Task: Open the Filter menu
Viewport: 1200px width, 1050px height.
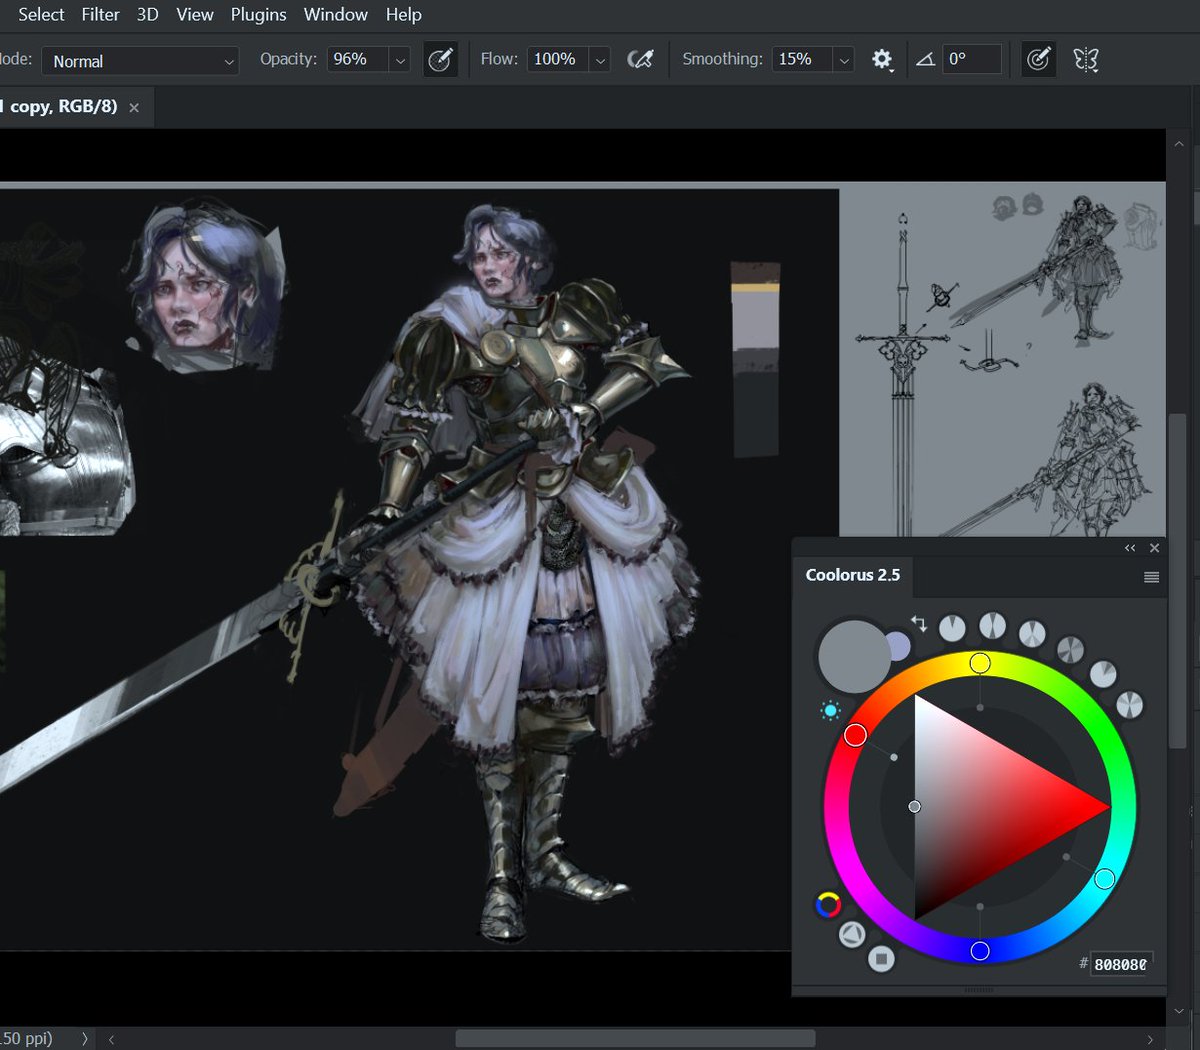Action: click(x=100, y=14)
